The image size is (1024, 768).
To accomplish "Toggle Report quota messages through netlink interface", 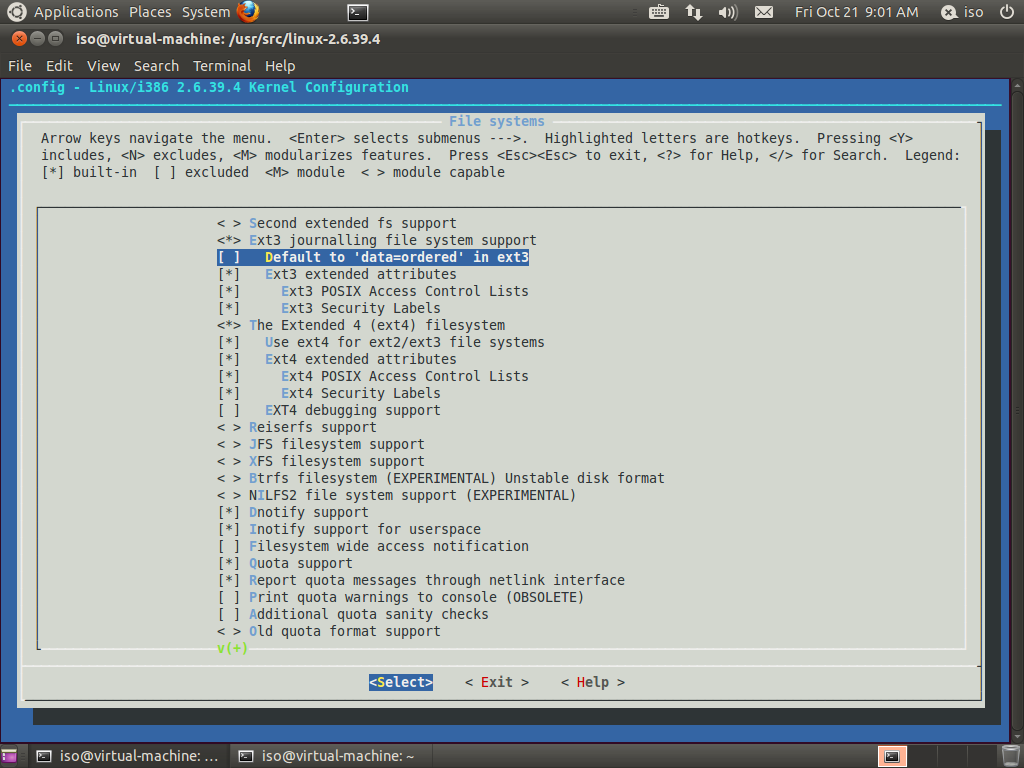I will (x=421, y=580).
